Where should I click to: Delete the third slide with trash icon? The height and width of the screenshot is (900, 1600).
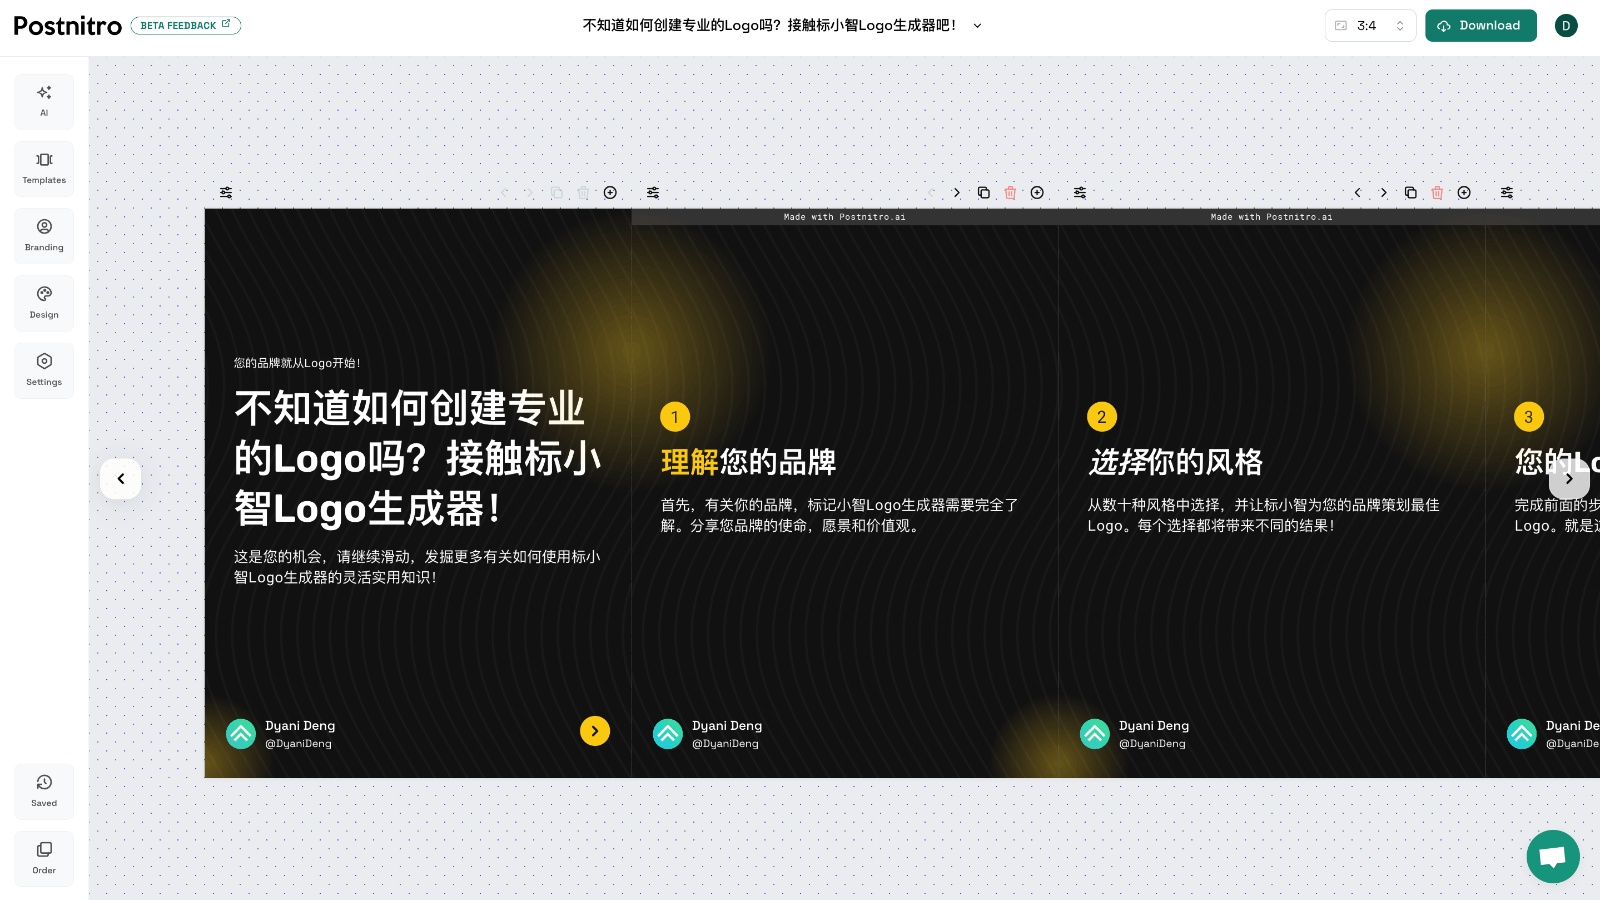tap(1437, 192)
